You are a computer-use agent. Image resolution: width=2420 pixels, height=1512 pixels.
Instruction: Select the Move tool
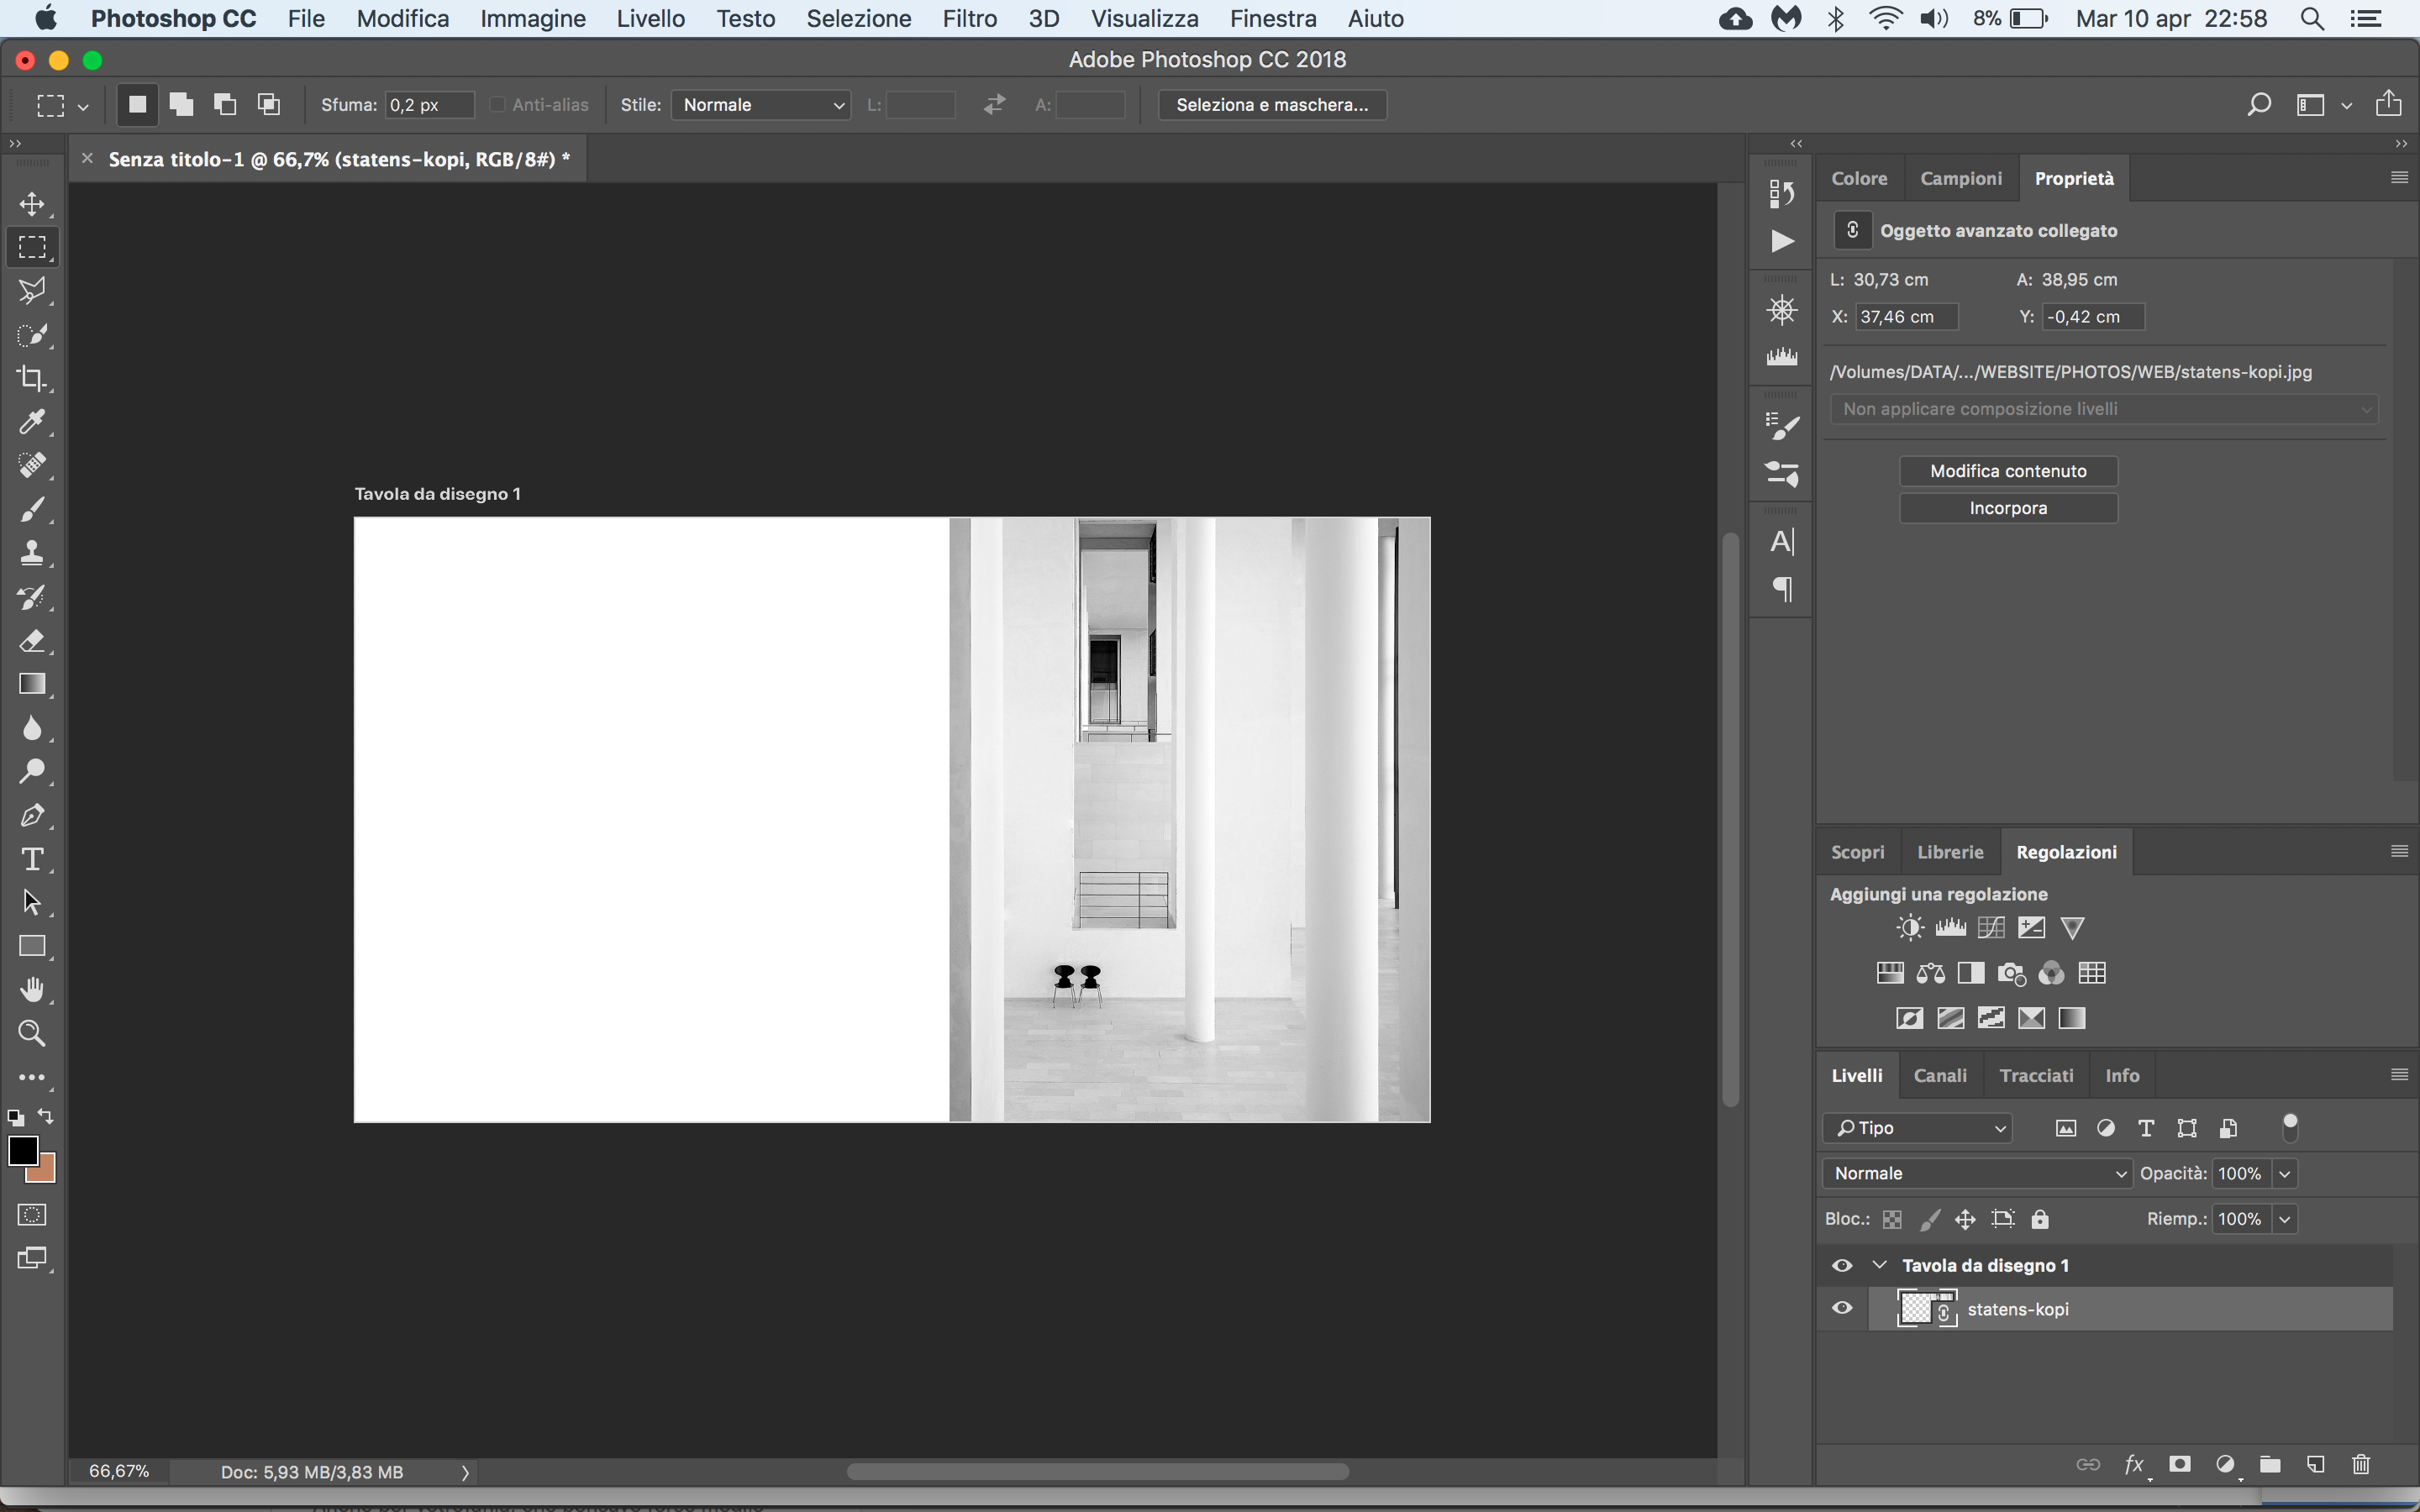click(x=32, y=204)
